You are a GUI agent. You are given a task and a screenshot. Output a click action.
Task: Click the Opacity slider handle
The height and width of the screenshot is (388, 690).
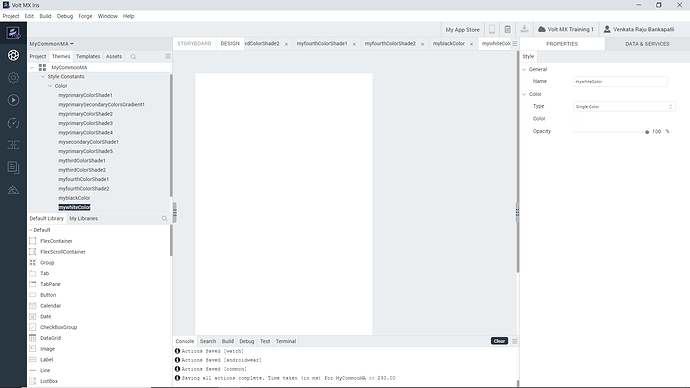[647, 132]
